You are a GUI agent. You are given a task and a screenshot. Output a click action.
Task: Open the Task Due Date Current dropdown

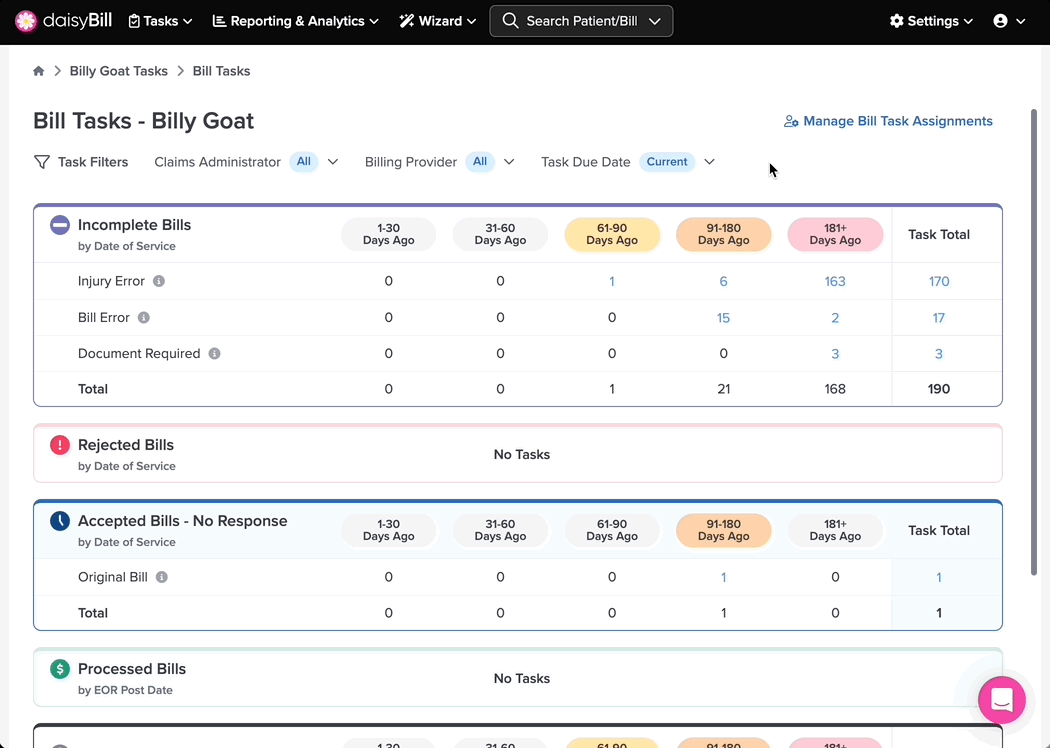point(710,162)
